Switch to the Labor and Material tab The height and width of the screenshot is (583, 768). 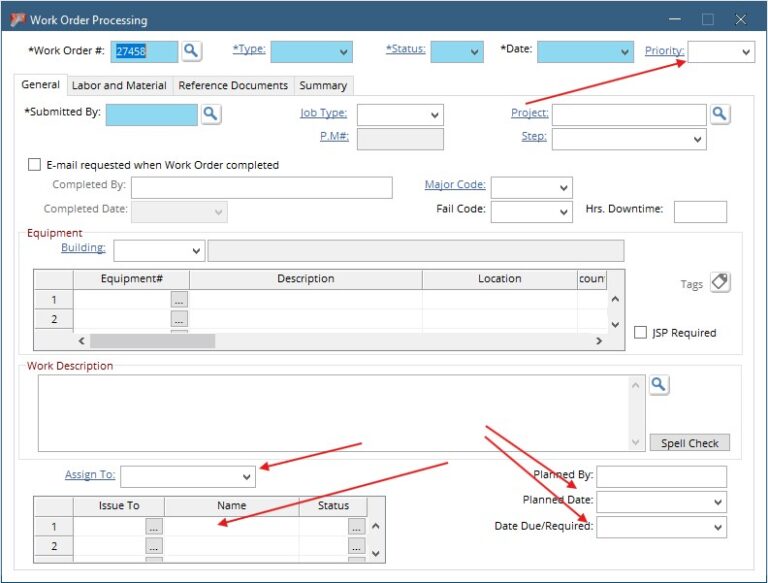(x=119, y=85)
